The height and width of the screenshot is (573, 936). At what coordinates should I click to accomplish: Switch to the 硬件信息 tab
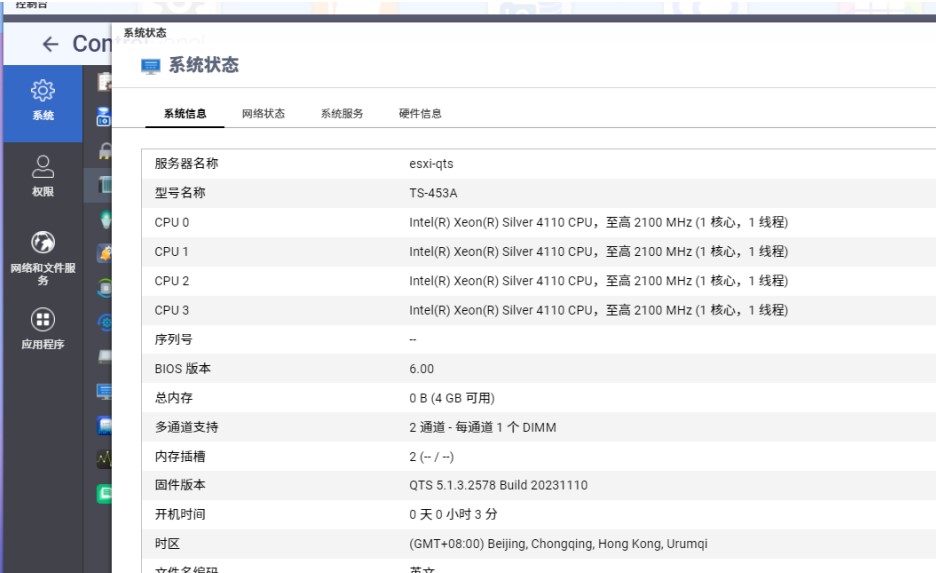pos(420,113)
